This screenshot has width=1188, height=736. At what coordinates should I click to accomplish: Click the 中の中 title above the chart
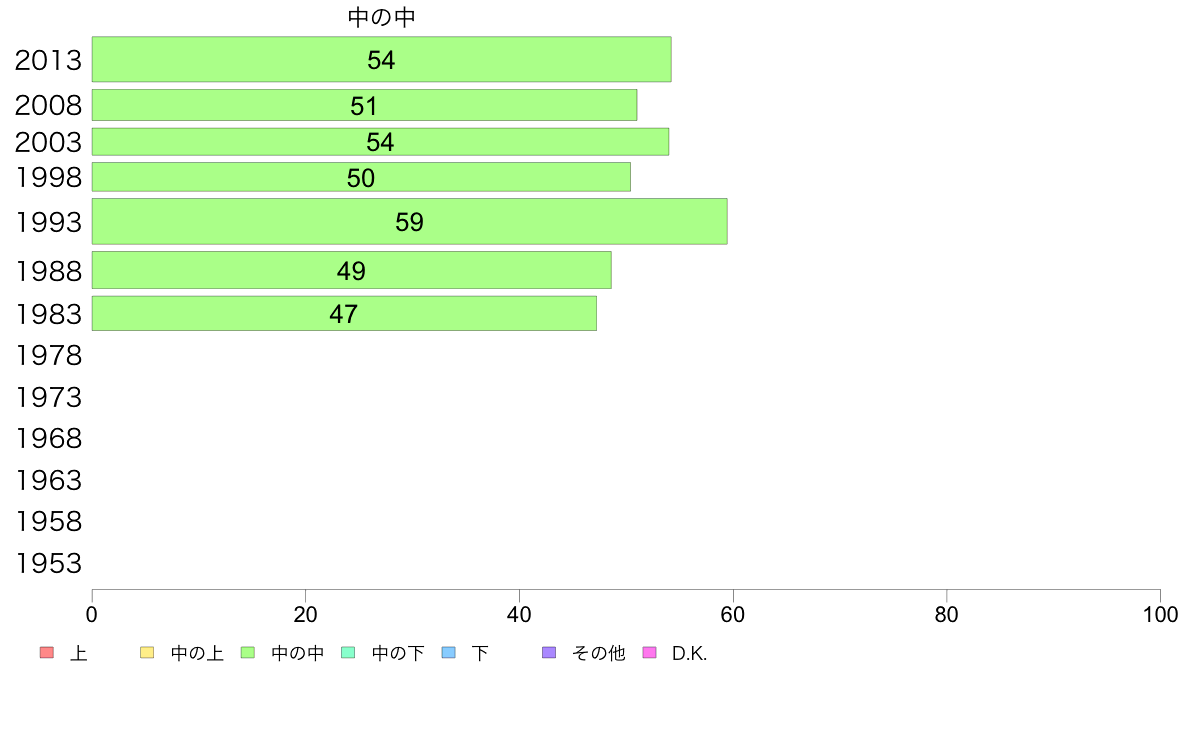[381, 17]
